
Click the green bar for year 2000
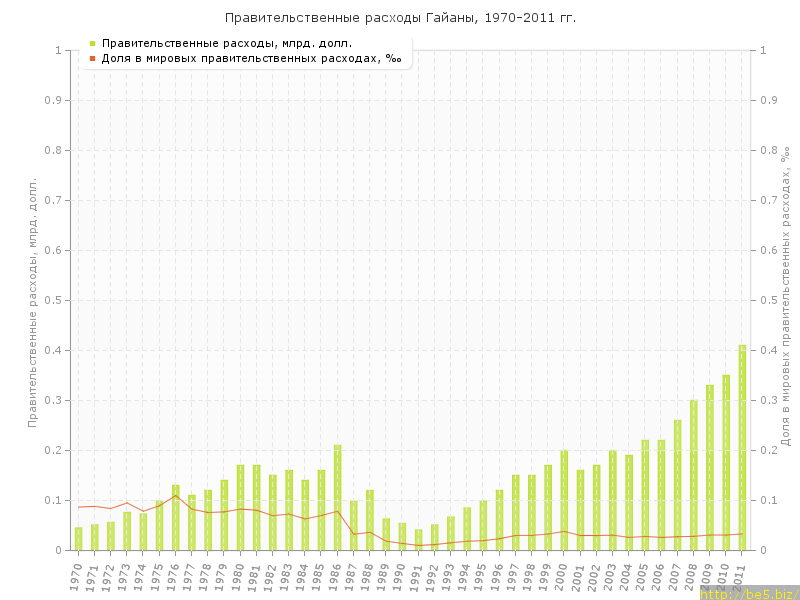click(x=564, y=500)
